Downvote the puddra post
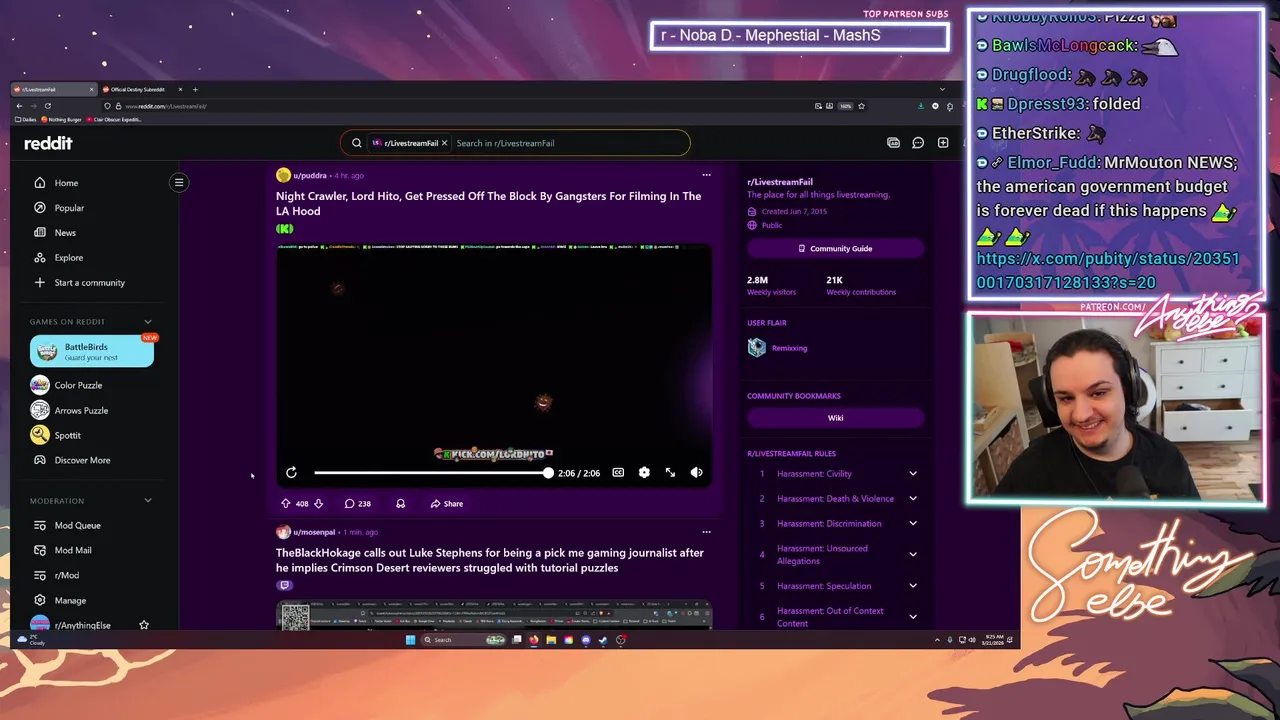1280x720 pixels. pyautogui.click(x=318, y=504)
